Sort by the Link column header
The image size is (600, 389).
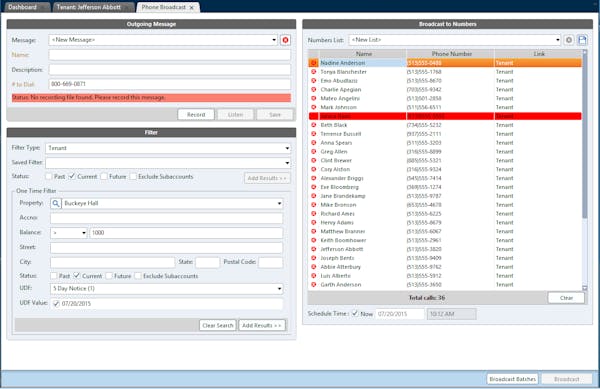pos(538,54)
